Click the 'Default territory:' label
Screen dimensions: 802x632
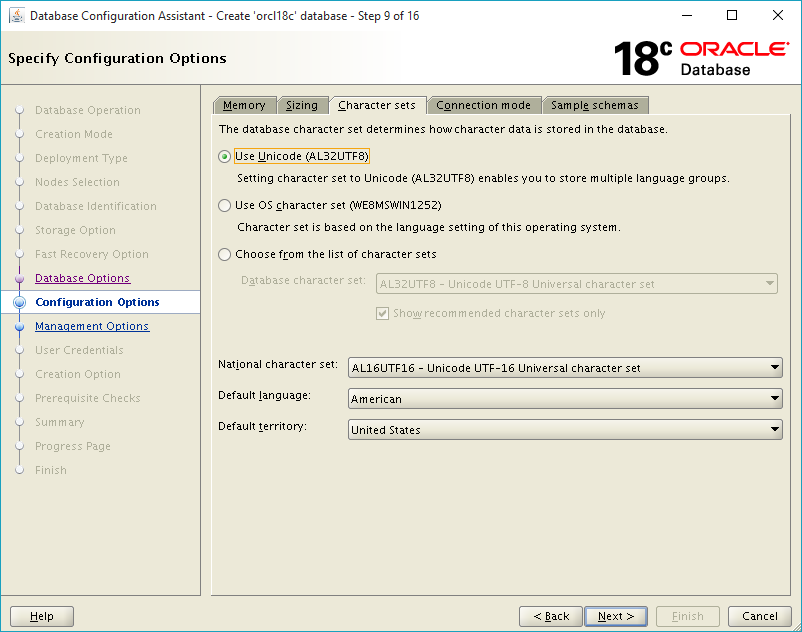(262, 426)
